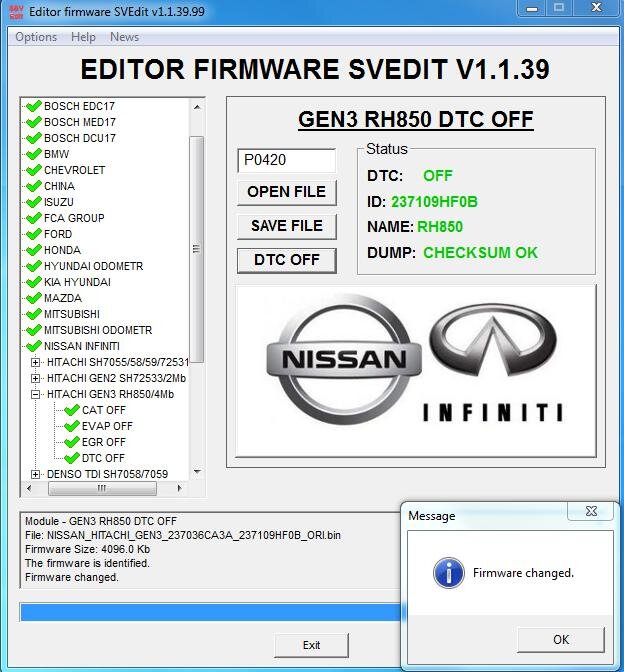Expand HITACHI SH7055/58/59/72531 node
This screenshot has height=672, width=624.
tap(36, 363)
